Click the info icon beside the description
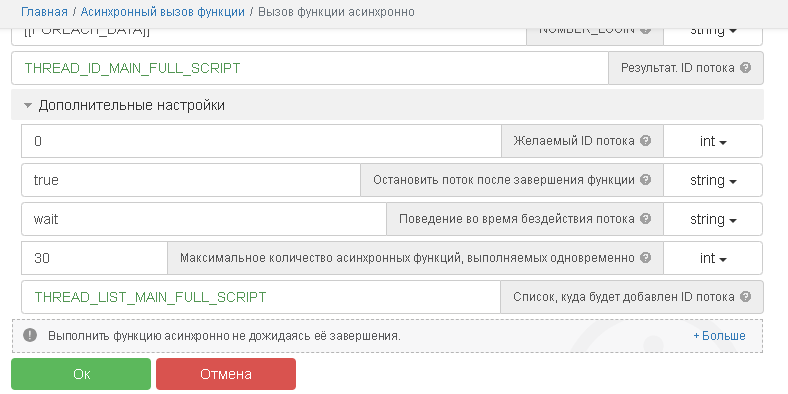Image resolution: width=788 pixels, height=394 pixels. [x=30, y=335]
